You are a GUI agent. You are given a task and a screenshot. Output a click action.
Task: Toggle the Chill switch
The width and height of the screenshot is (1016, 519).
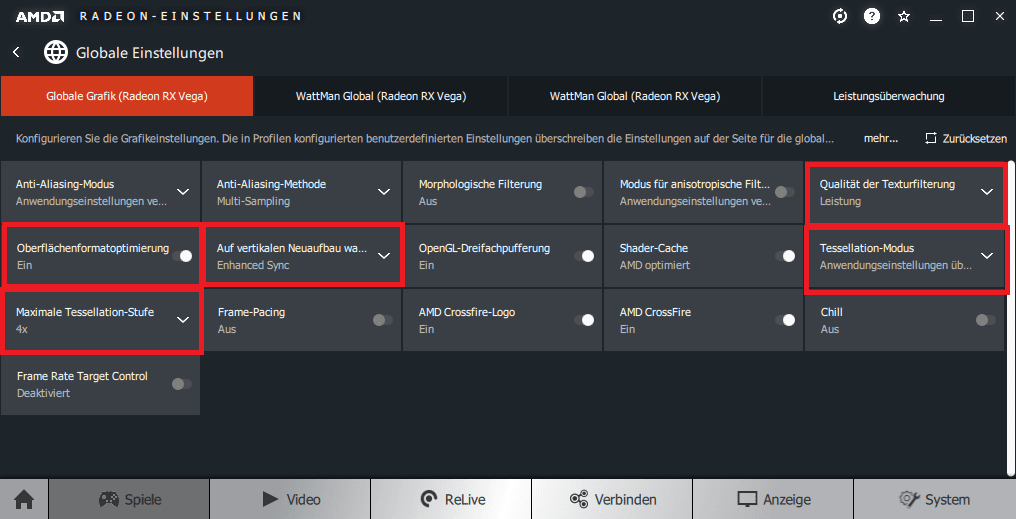[985, 320]
